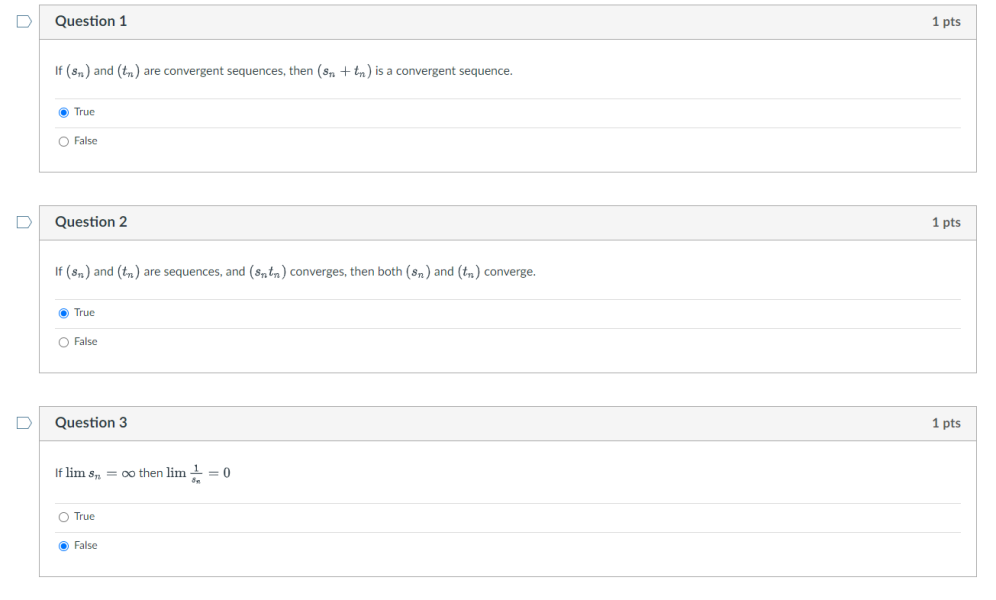This screenshot has width=996, height=600.
Task: Click the limit formula in Question 3
Action: click(142, 472)
